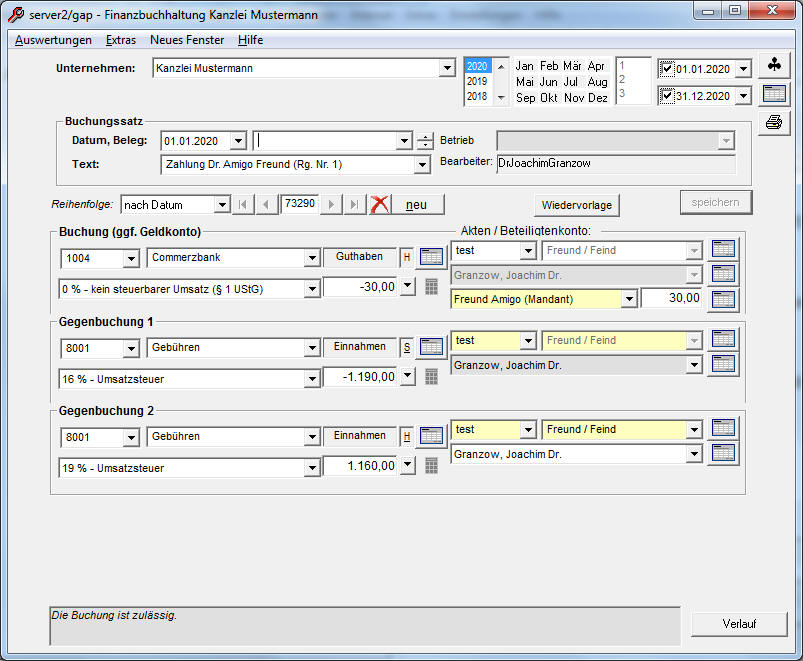Viewport: 803px width, 661px height.
Task: Click the speichern button
Action: click(715, 202)
